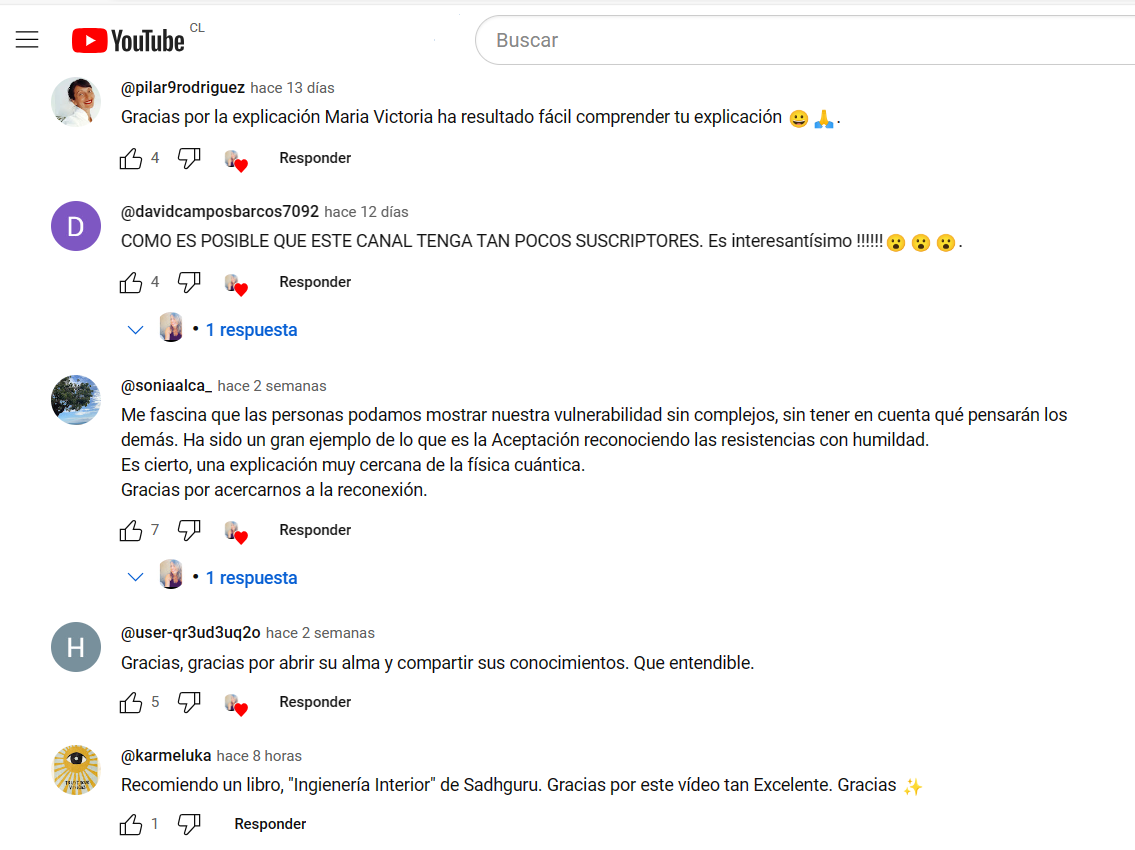Like the comment by @pilar9rodriguez
Image resolution: width=1135 pixels, height=850 pixels.
coord(131,159)
